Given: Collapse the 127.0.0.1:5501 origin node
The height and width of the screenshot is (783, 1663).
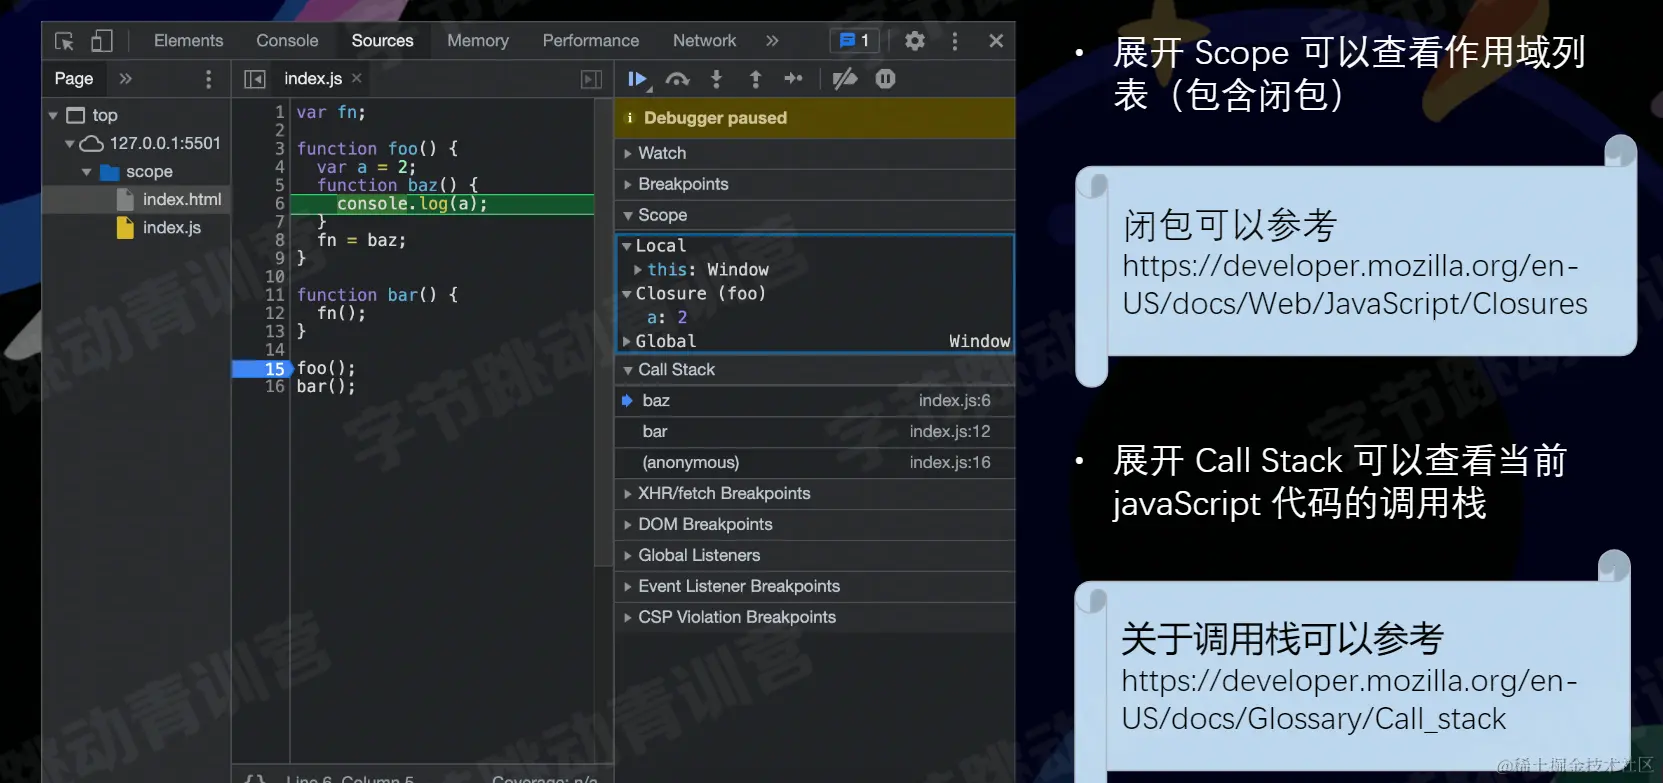Looking at the screenshot, I should click(x=70, y=144).
